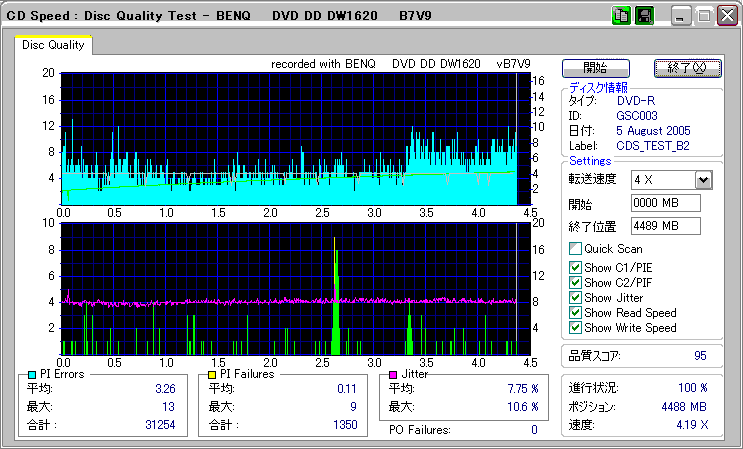Click the progress value 100 %
The height and width of the screenshot is (449, 743).
(693, 388)
